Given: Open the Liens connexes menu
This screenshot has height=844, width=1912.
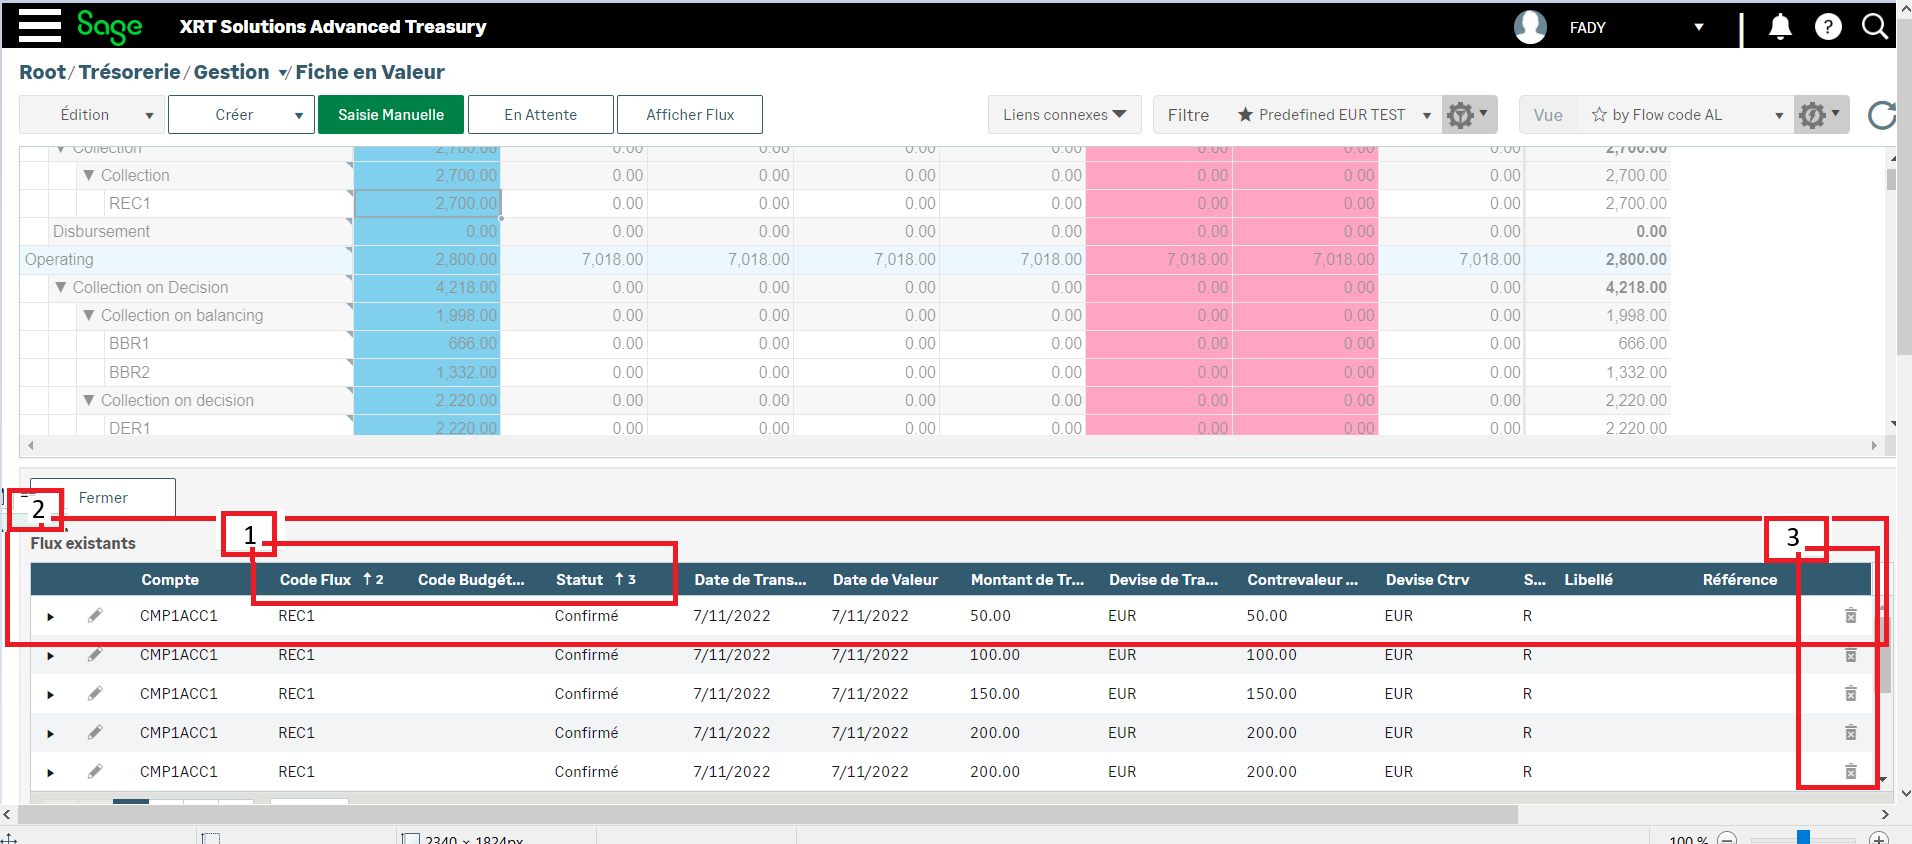Looking at the screenshot, I should click(x=1064, y=115).
